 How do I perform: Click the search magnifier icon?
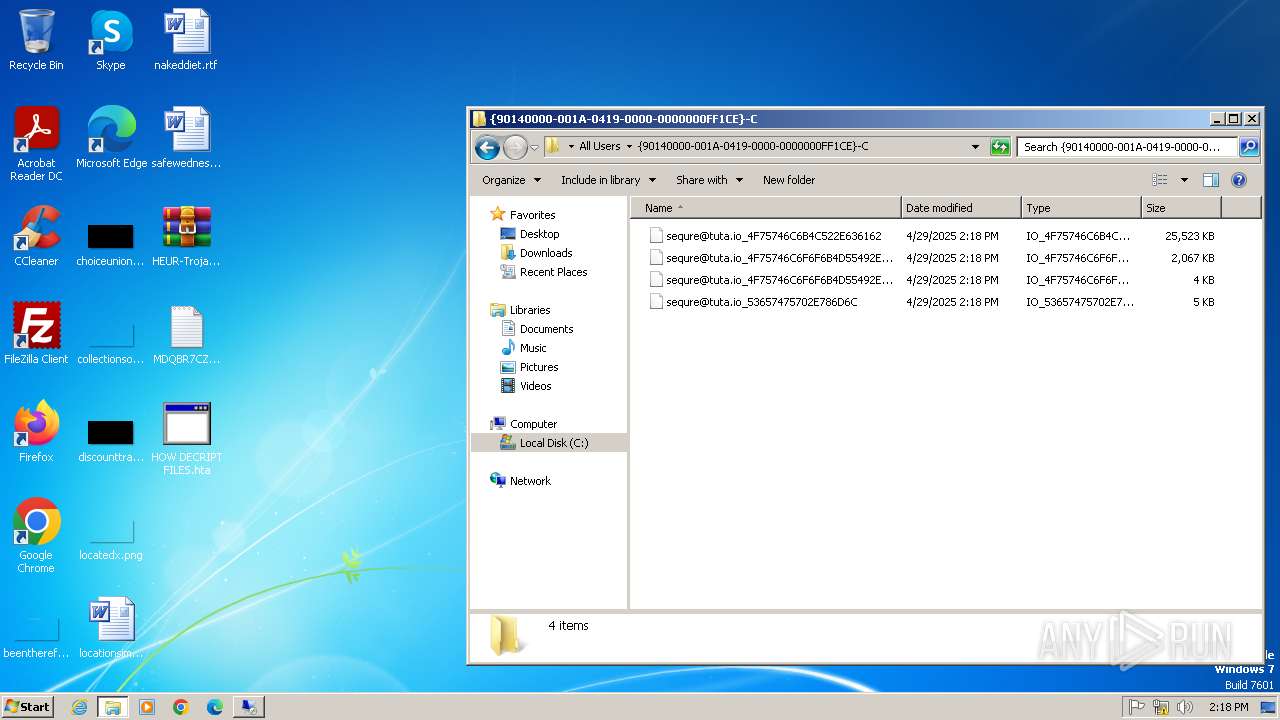click(x=1248, y=147)
